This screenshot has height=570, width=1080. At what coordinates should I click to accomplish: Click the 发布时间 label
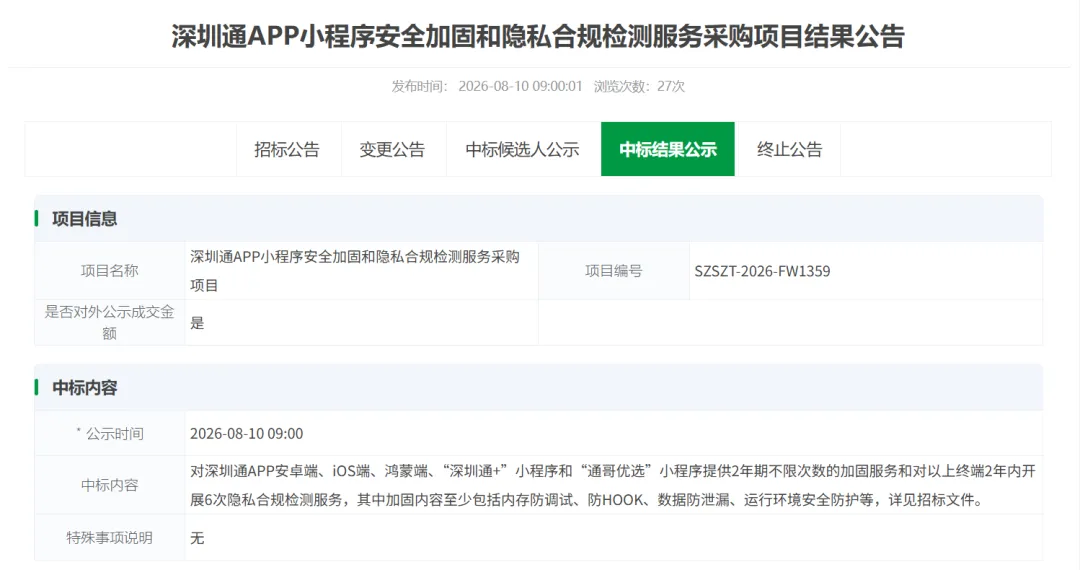tap(419, 86)
